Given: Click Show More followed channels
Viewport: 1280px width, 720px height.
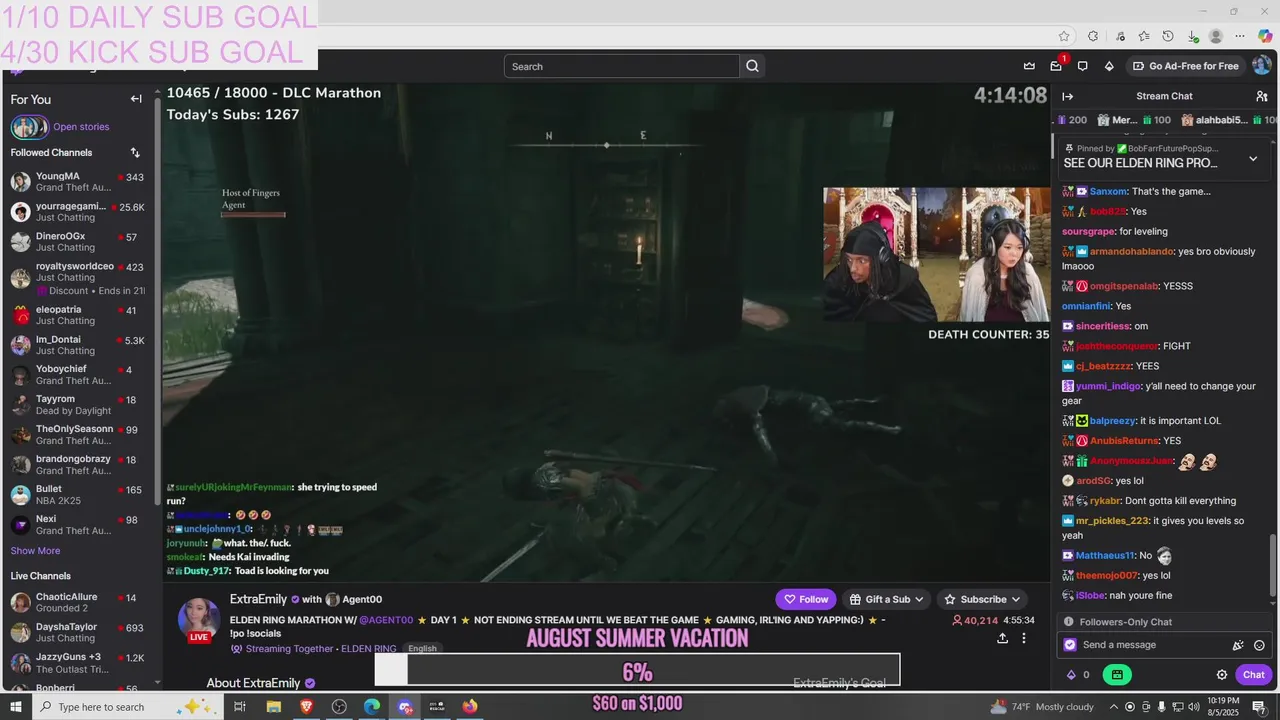Looking at the screenshot, I should point(35,551).
